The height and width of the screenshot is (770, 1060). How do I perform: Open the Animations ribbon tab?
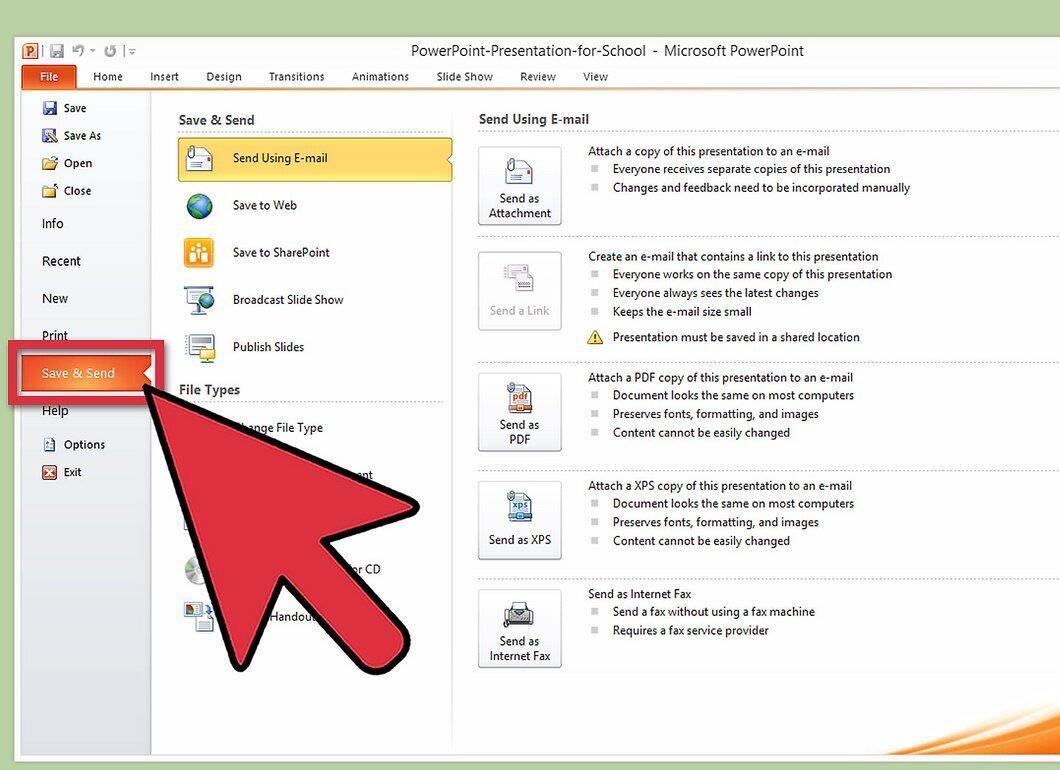click(x=380, y=77)
